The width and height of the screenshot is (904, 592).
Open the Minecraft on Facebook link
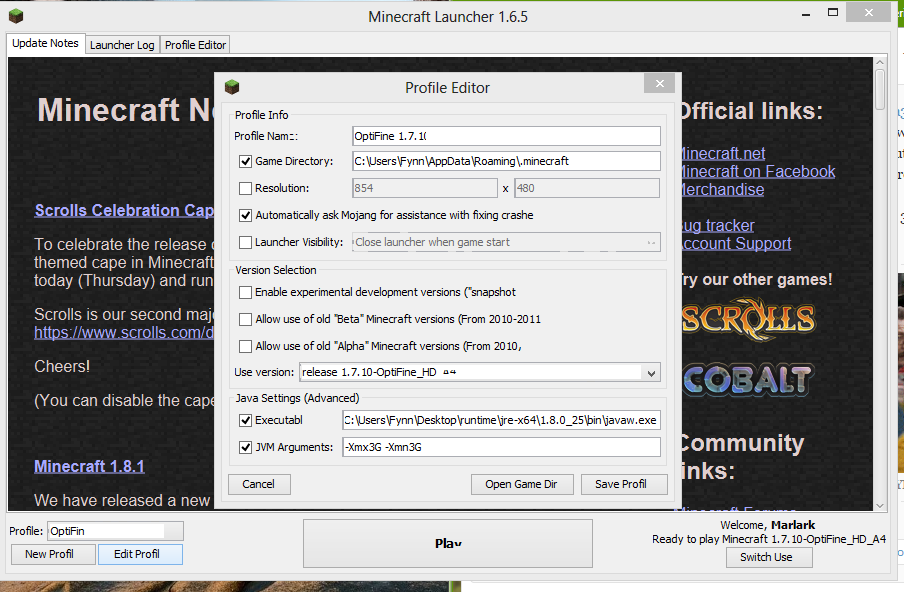[x=758, y=172]
